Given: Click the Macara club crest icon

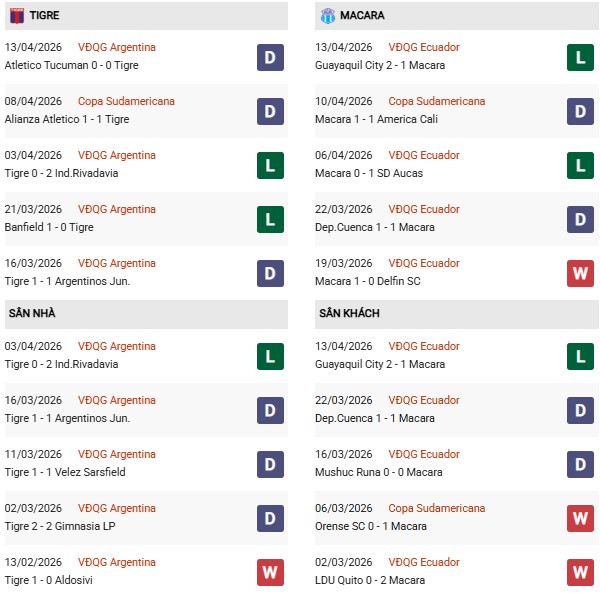Looking at the screenshot, I should (x=328, y=16).
